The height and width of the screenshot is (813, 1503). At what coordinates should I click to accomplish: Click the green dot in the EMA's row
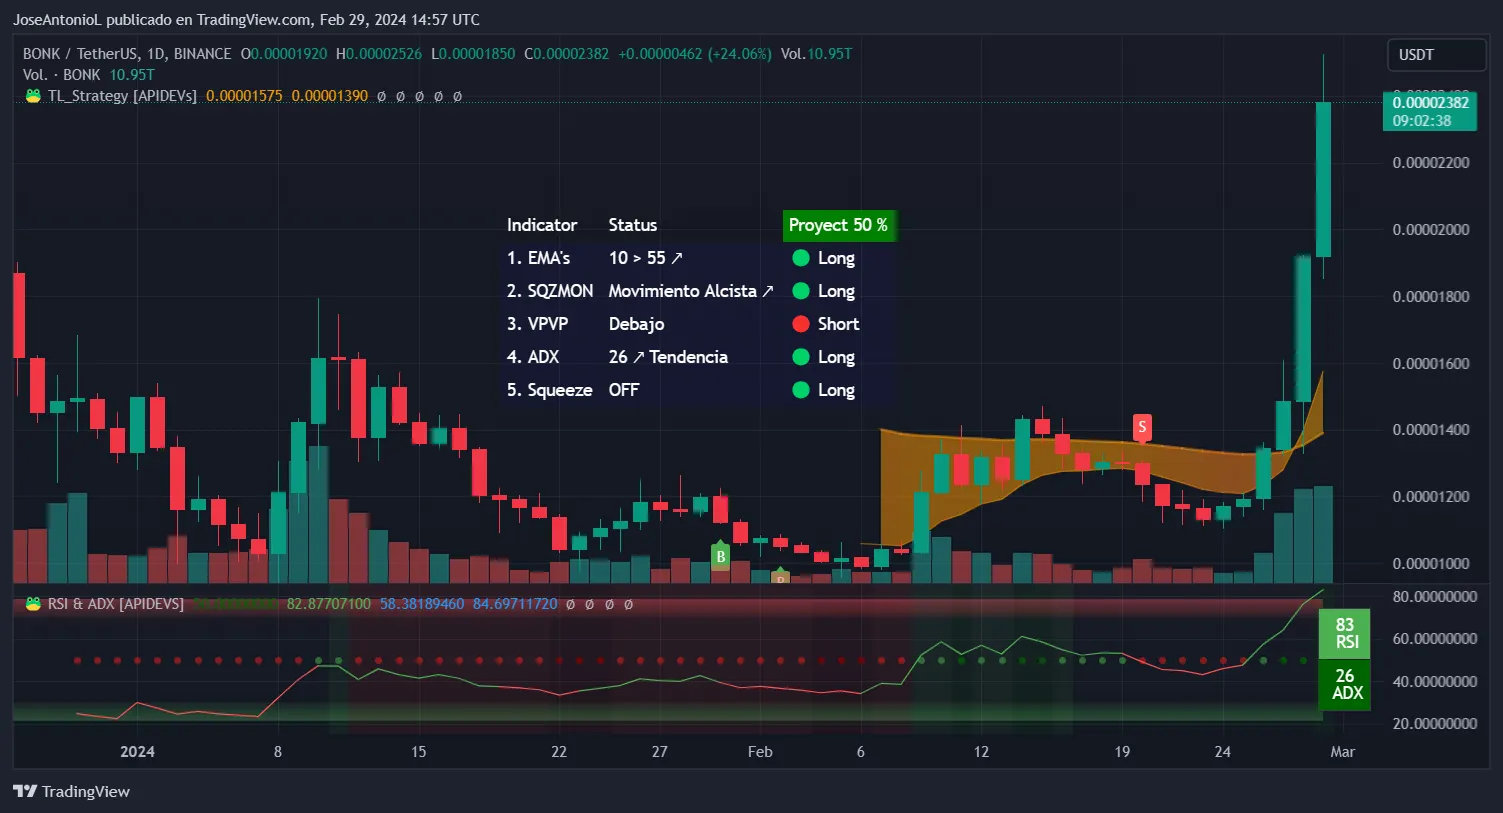point(800,258)
